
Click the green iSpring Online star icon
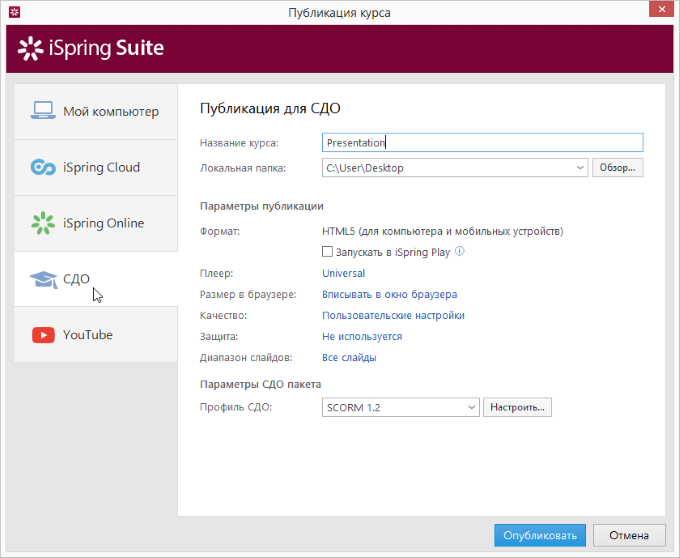coord(43,223)
